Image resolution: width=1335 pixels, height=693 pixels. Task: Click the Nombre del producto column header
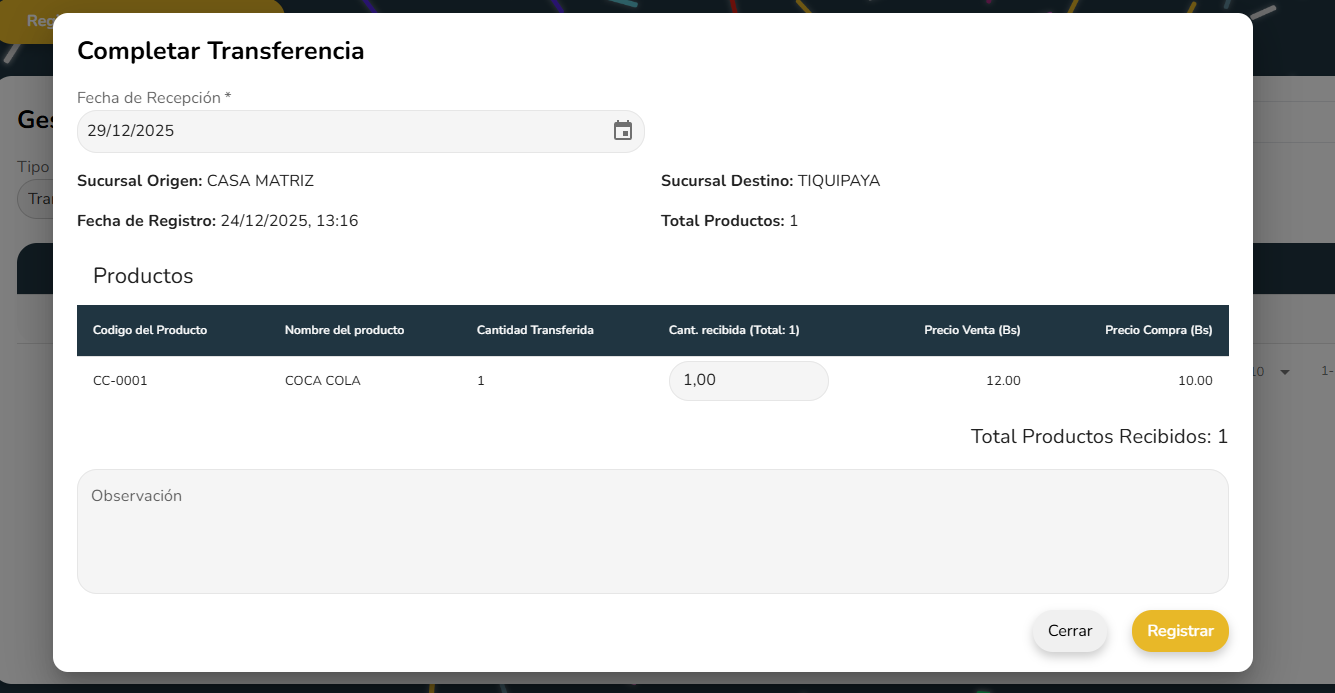344,330
